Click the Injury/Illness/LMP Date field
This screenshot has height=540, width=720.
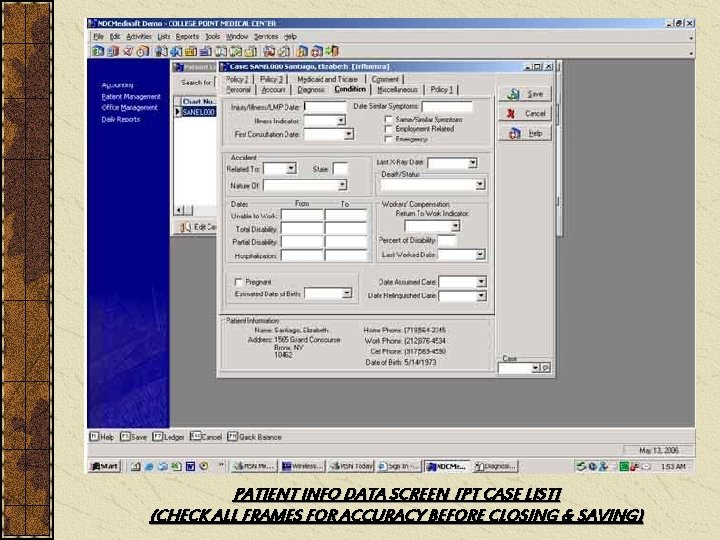tap(325, 107)
